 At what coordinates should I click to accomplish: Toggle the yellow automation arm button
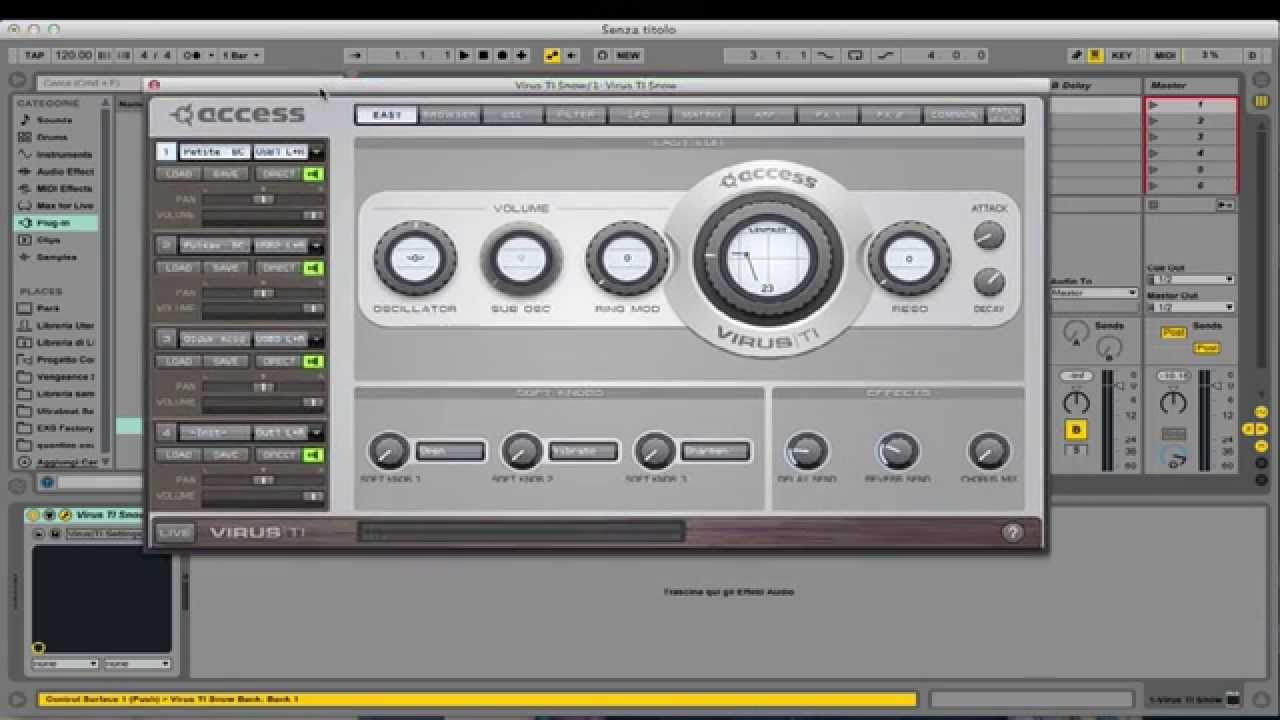coord(551,55)
